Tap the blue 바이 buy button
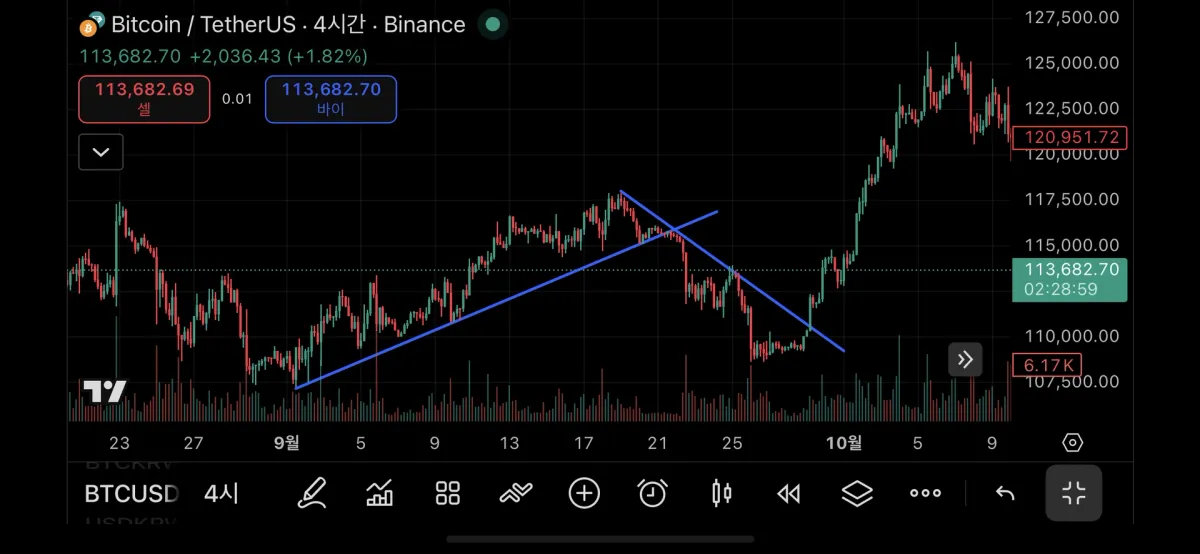Screen dimensions: 1200x554 click(331, 99)
